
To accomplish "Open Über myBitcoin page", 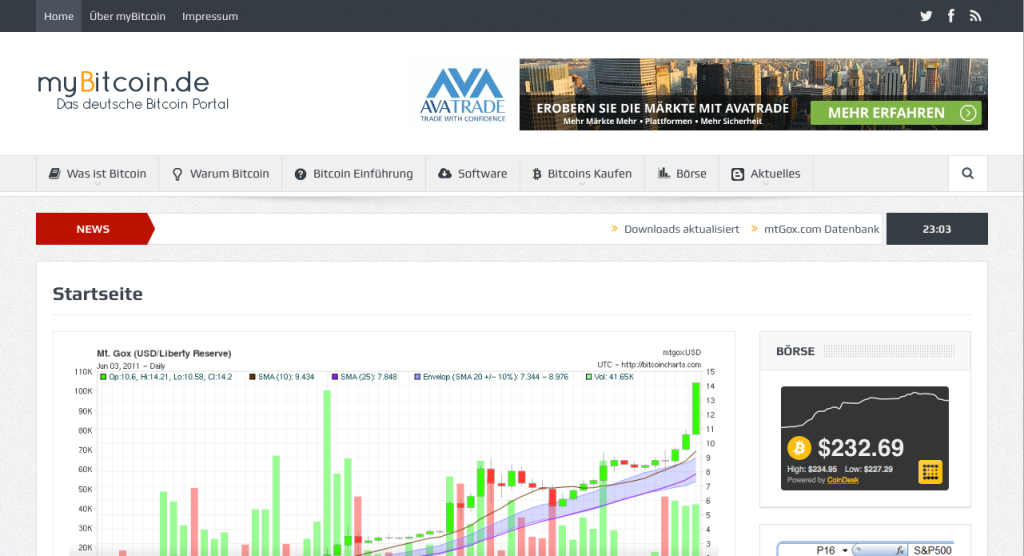I will click(x=127, y=16).
